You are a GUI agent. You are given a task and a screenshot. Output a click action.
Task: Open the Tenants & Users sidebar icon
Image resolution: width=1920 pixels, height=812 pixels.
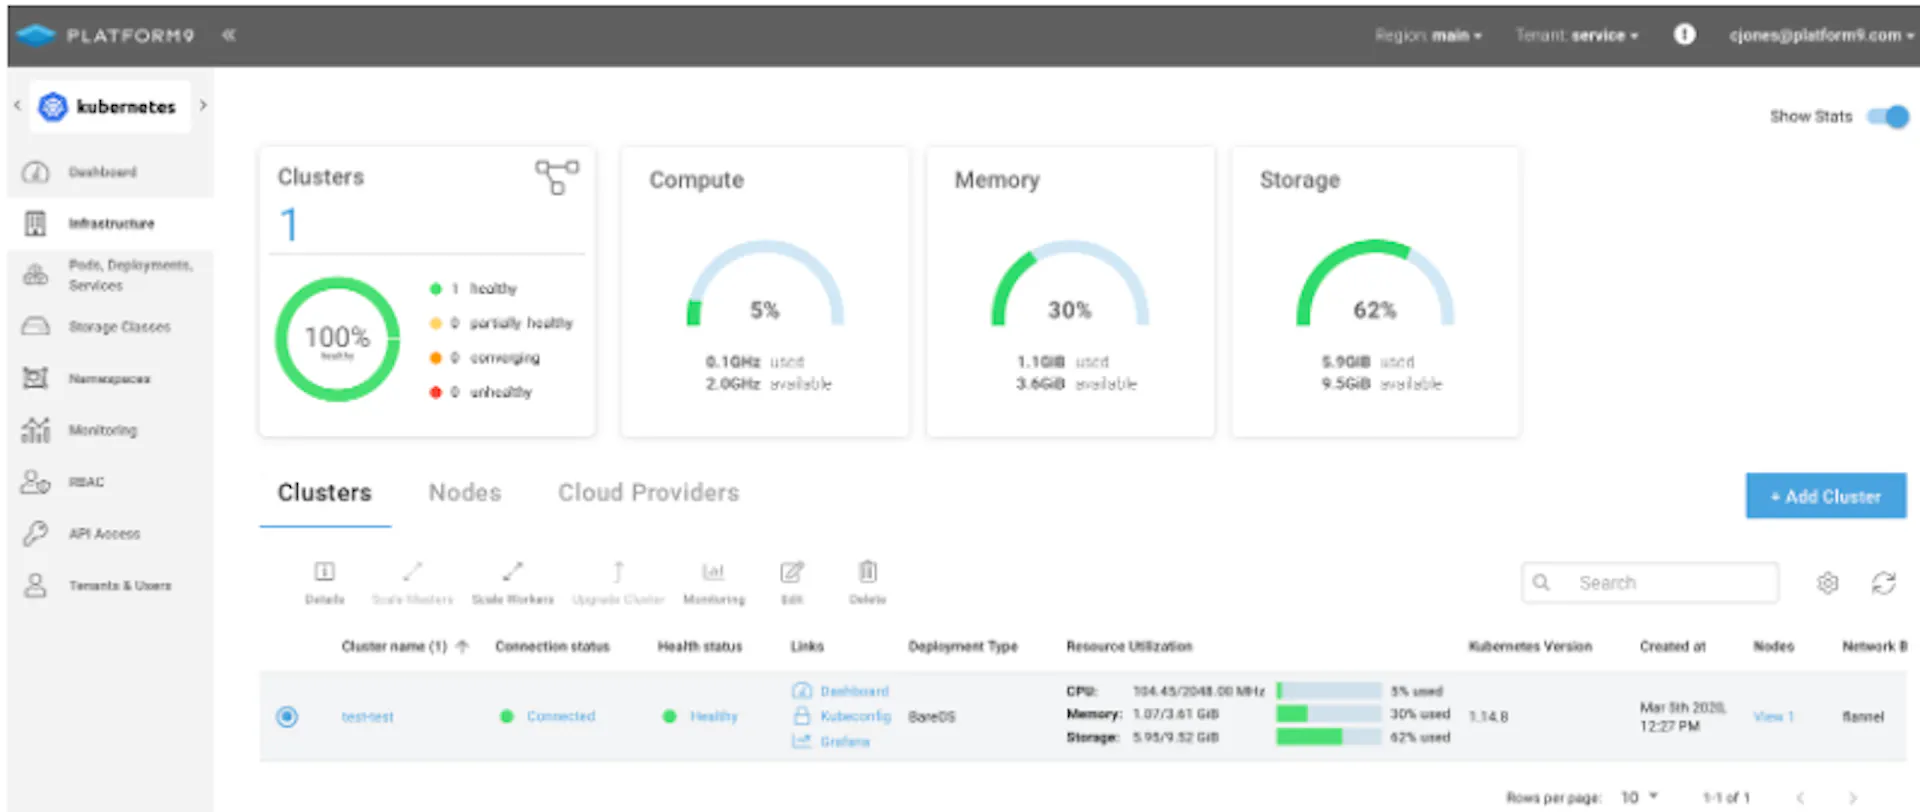pyautogui.click(x=36, y=585)
